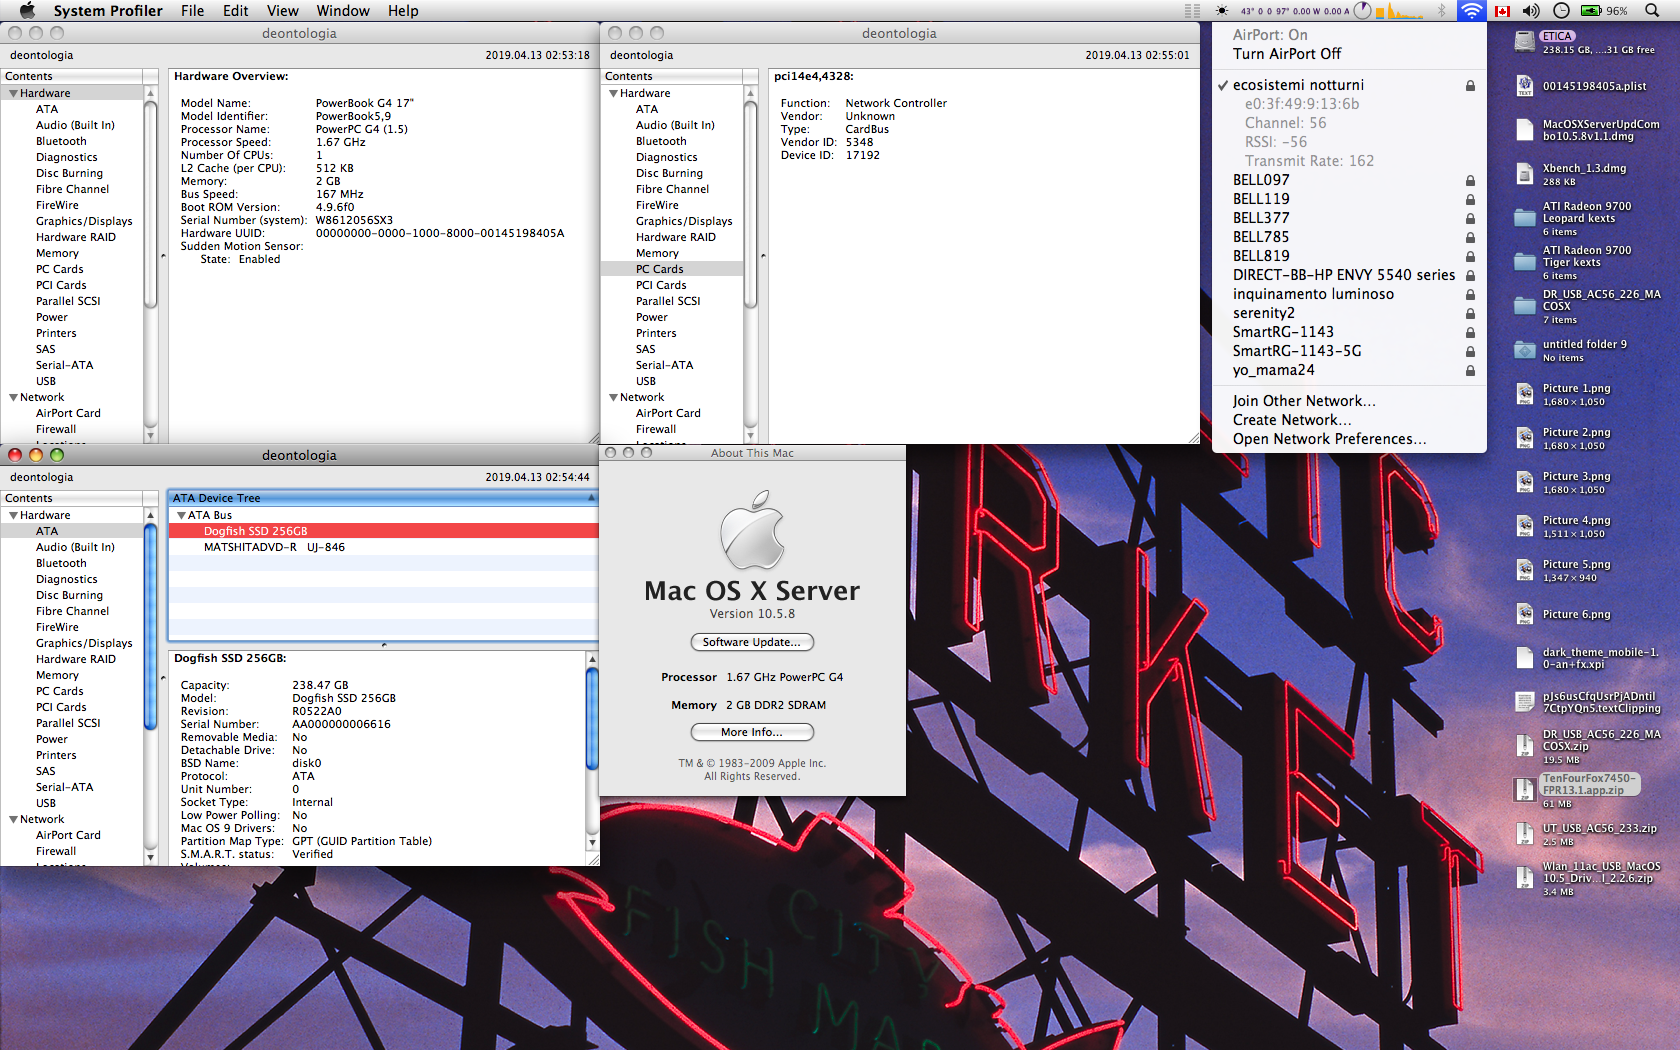Collapse Network tree in bottom-left profiler window
The image size is (1680, 1050).
coord(13,819)
